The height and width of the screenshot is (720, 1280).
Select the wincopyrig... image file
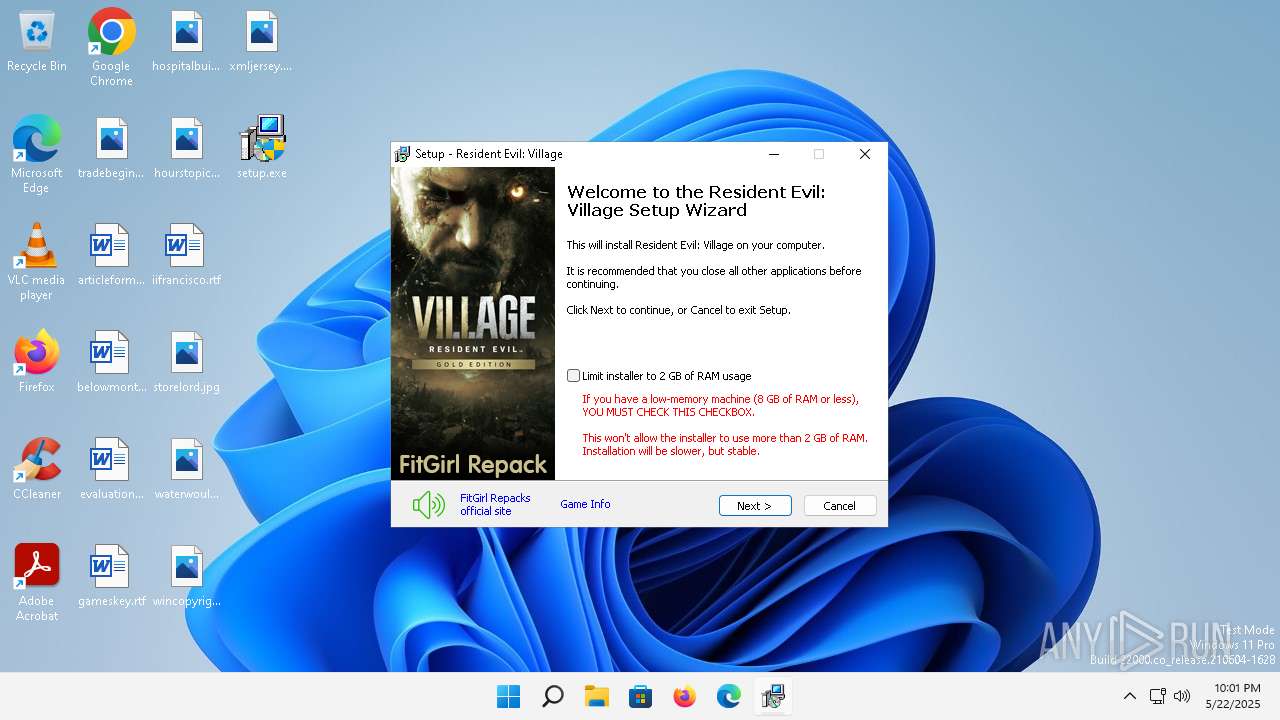(186, 577)
